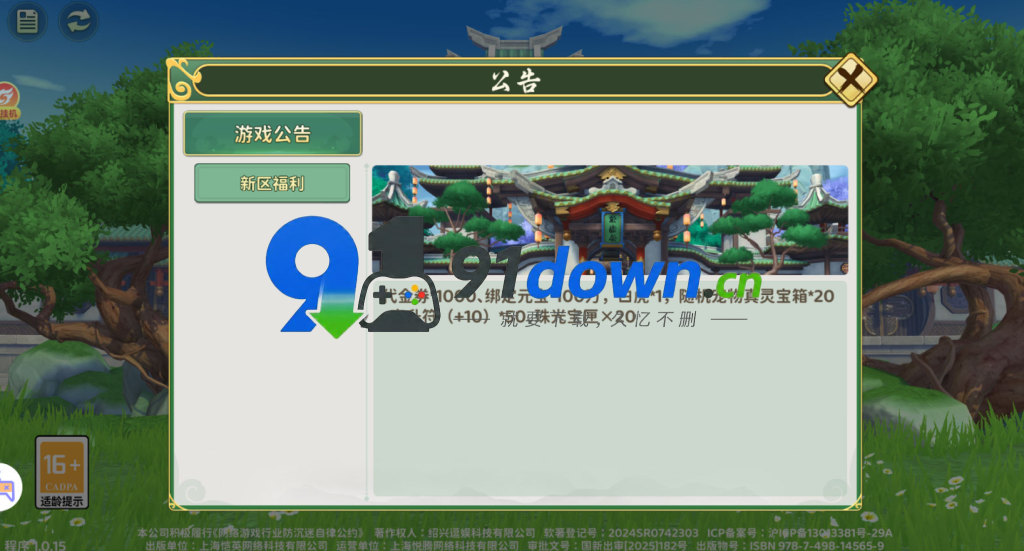Tap the 随机宠物真灵宝箱*20 announcement text
Image resolution: width=1024 pixels, height=551 pixels.
(x=756, y=296)
